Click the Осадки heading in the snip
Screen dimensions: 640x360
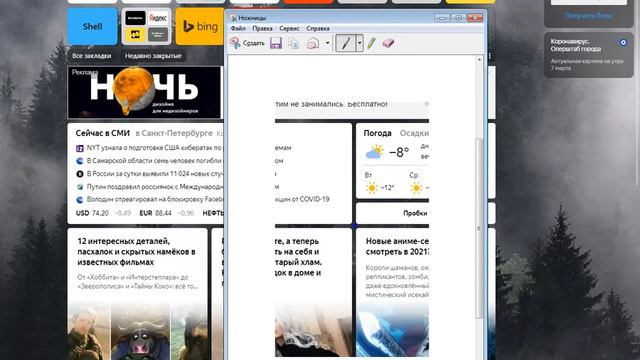(x=414, y=133)
